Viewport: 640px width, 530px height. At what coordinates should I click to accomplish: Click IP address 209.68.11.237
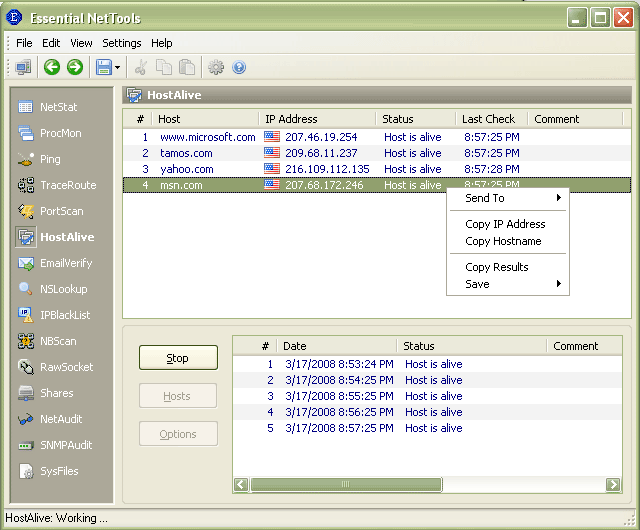(321, 153)
